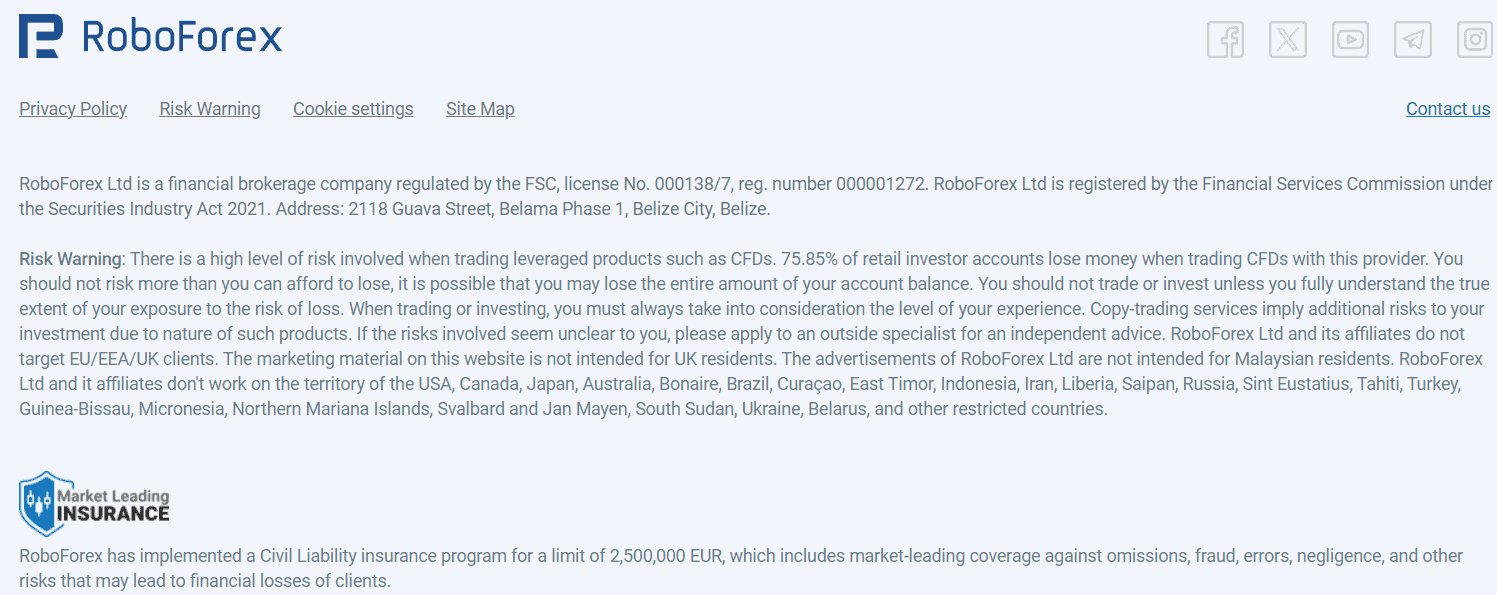Image resolution: width=1497 pixels, height=595 pixels.
Task: Open the Contact us link
Action: point(1447,108)
